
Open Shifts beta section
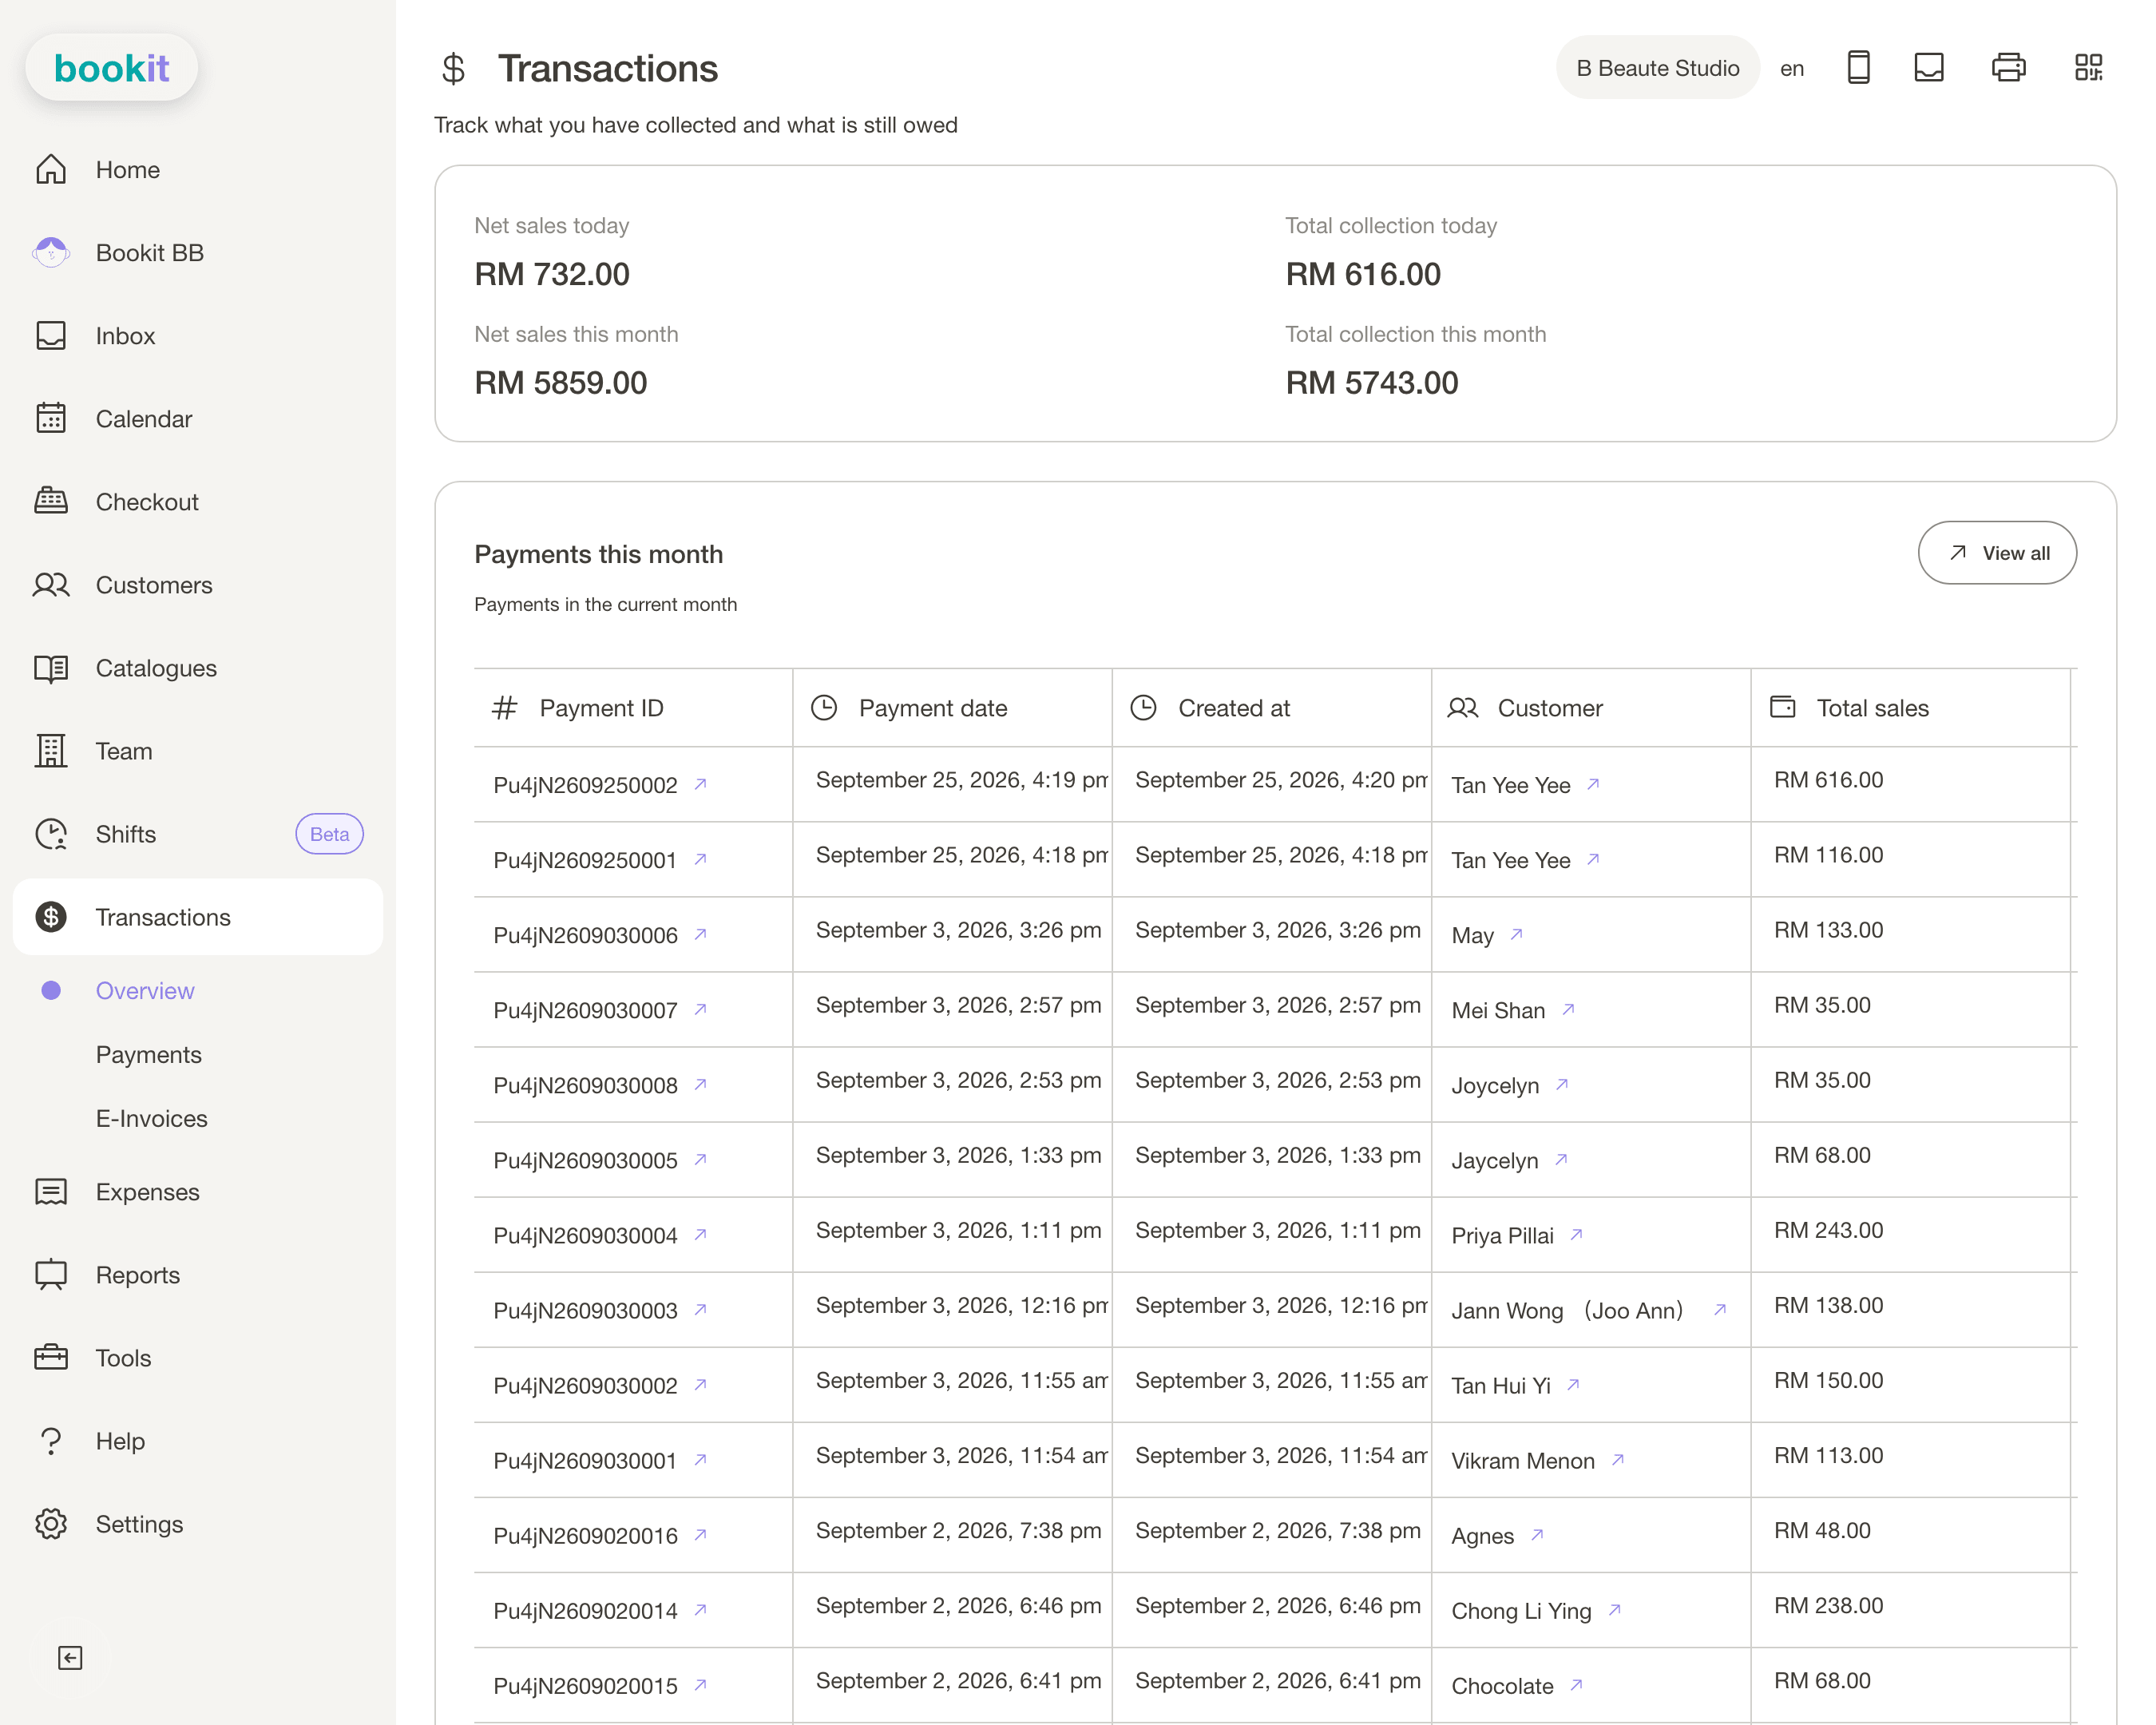coord(197,833)
